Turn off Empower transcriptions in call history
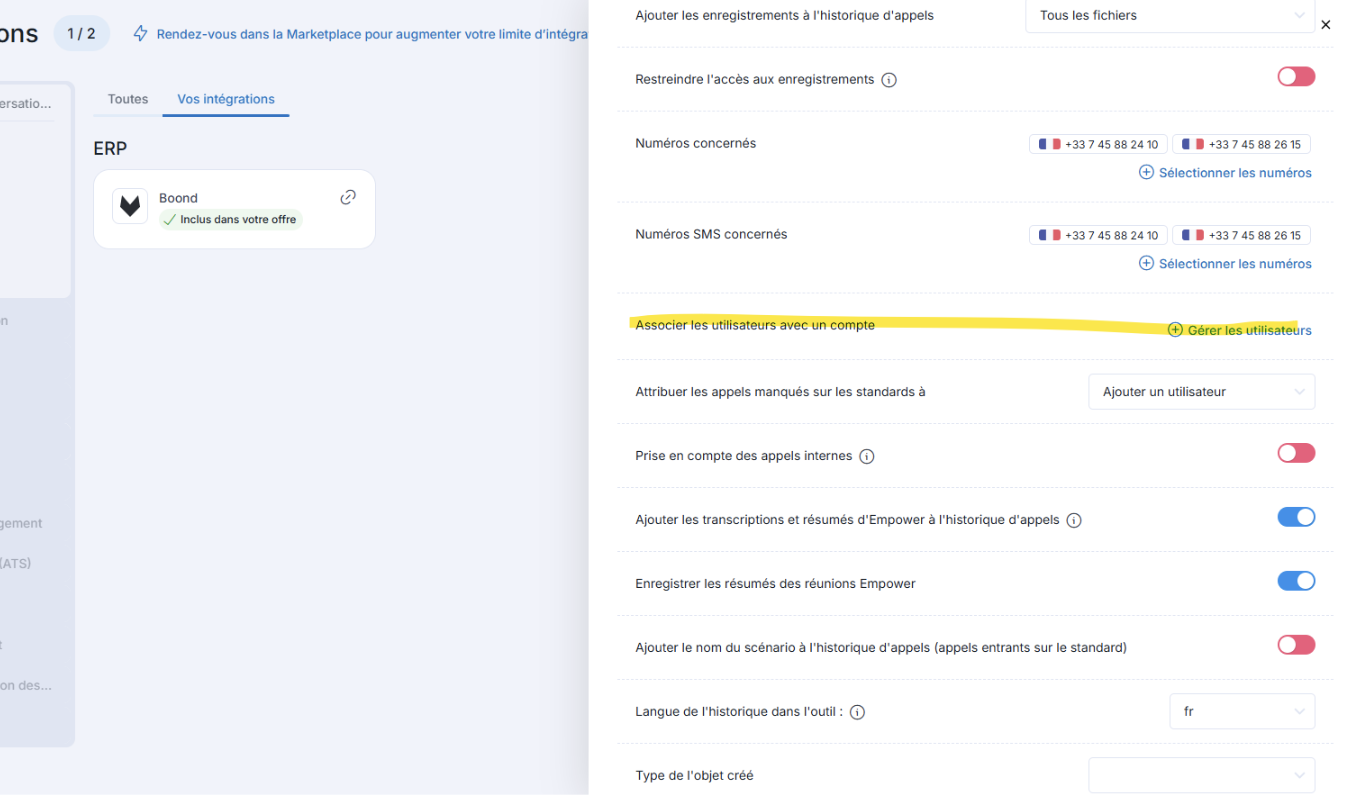The width and height of the screenshot is (1350, 796). pos(1296,518)
